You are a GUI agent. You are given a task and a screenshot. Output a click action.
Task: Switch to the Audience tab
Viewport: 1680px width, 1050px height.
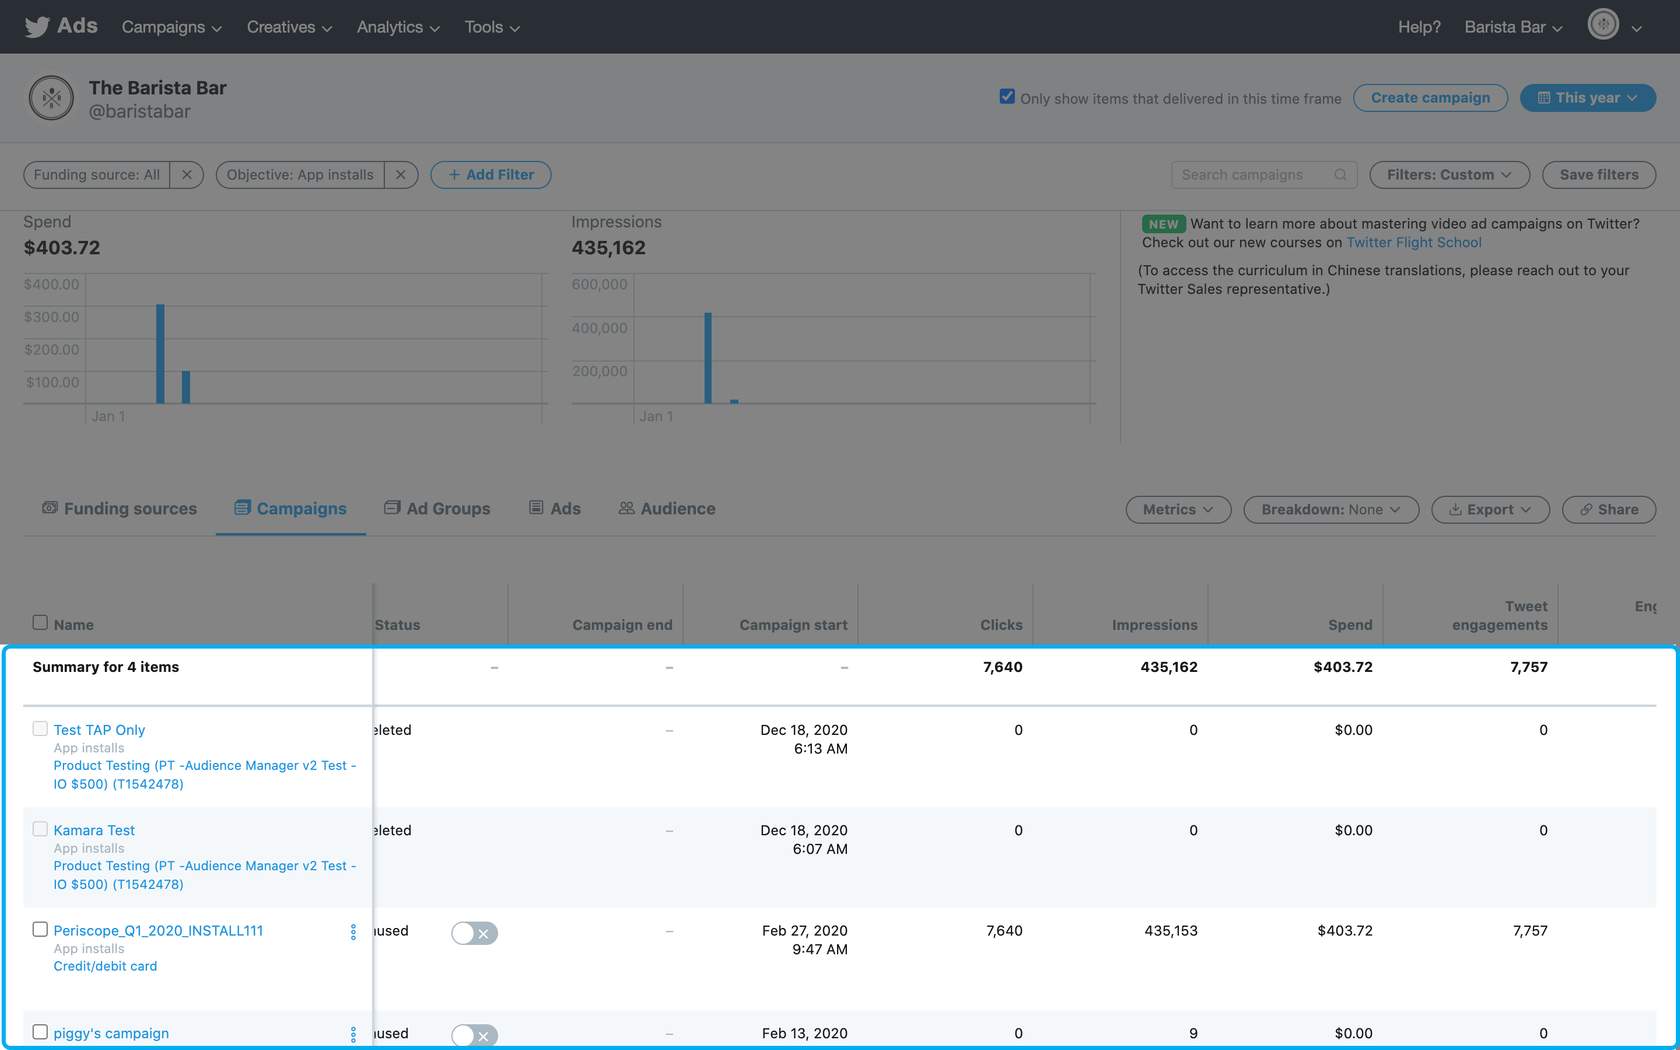pyautogui.click(x=666, y=508)
